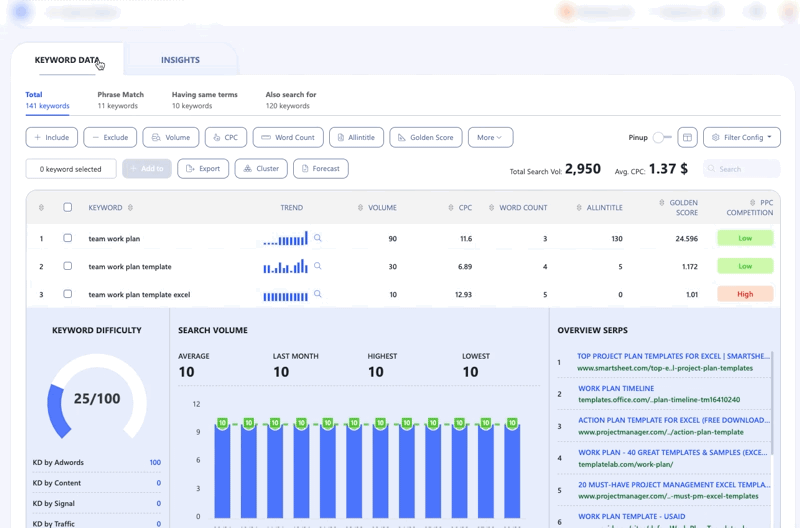The height and width of the screenshot is (528, 800).
Task: Magnify trend for 'team work plan'
Action: click(x=318, y=238)
